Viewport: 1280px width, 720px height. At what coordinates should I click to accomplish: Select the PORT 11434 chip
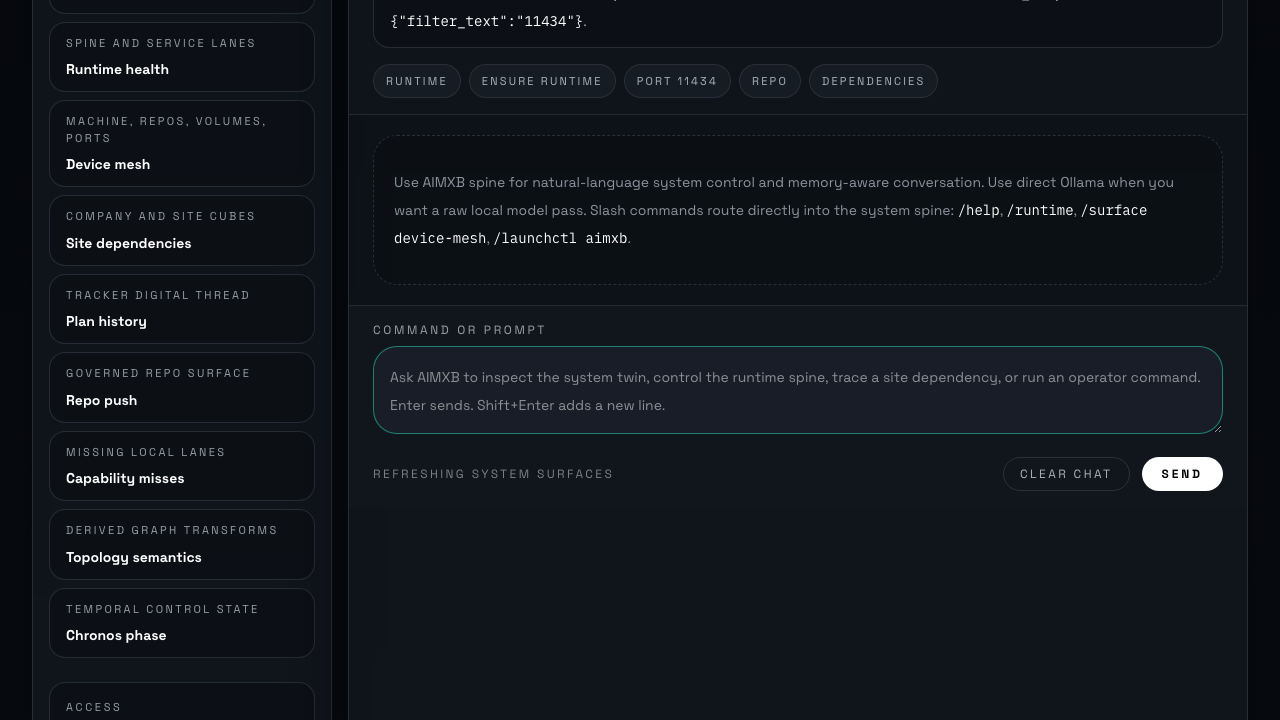677,81
